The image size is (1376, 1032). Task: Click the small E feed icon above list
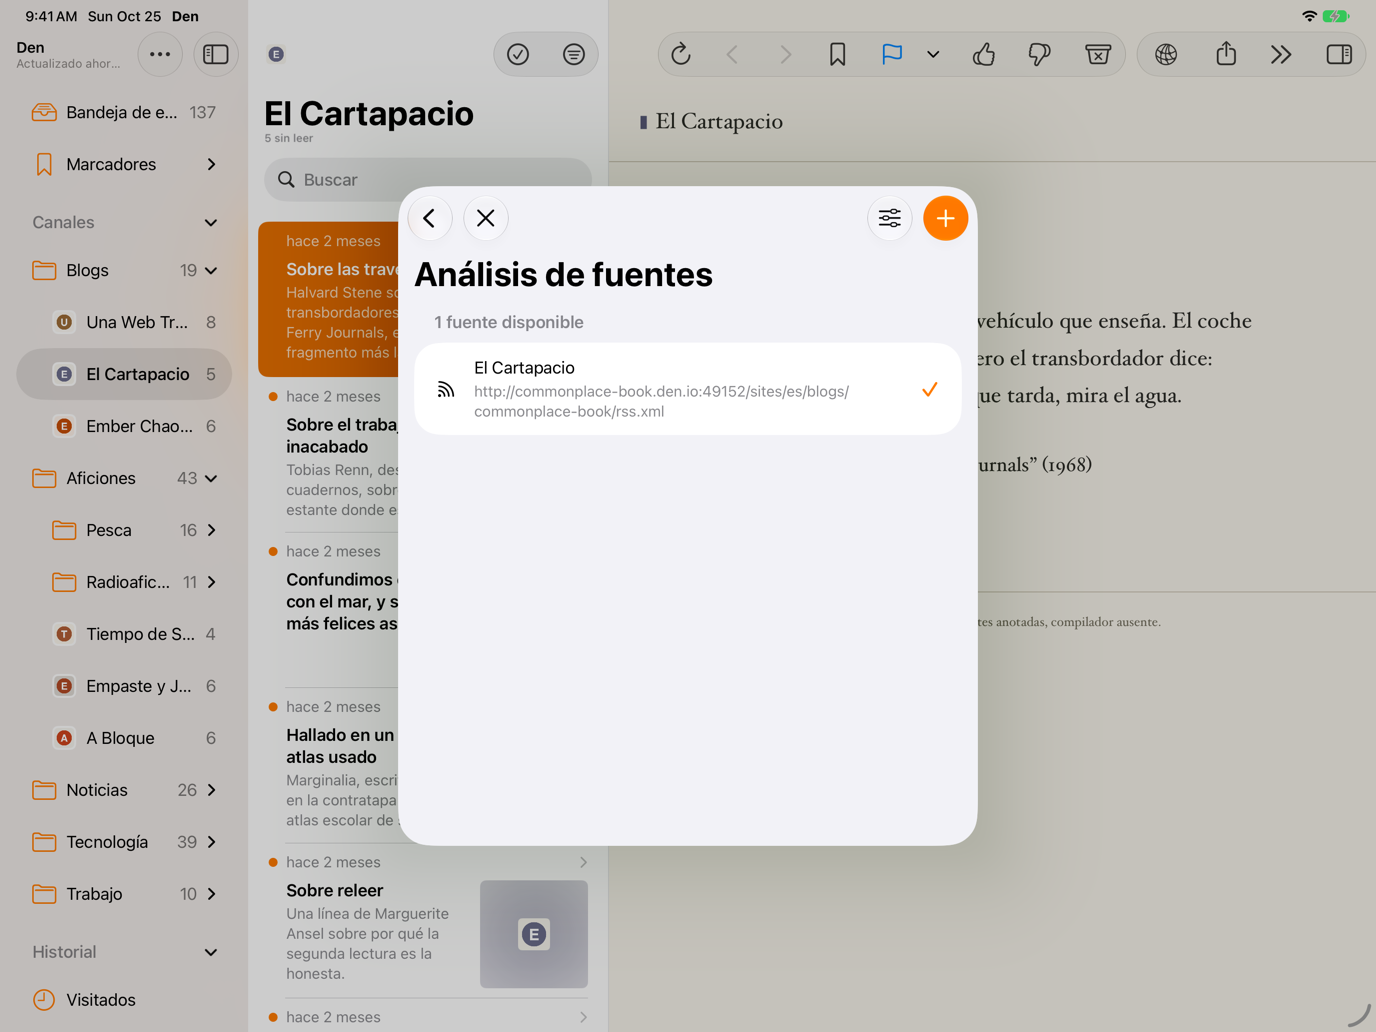277,54
